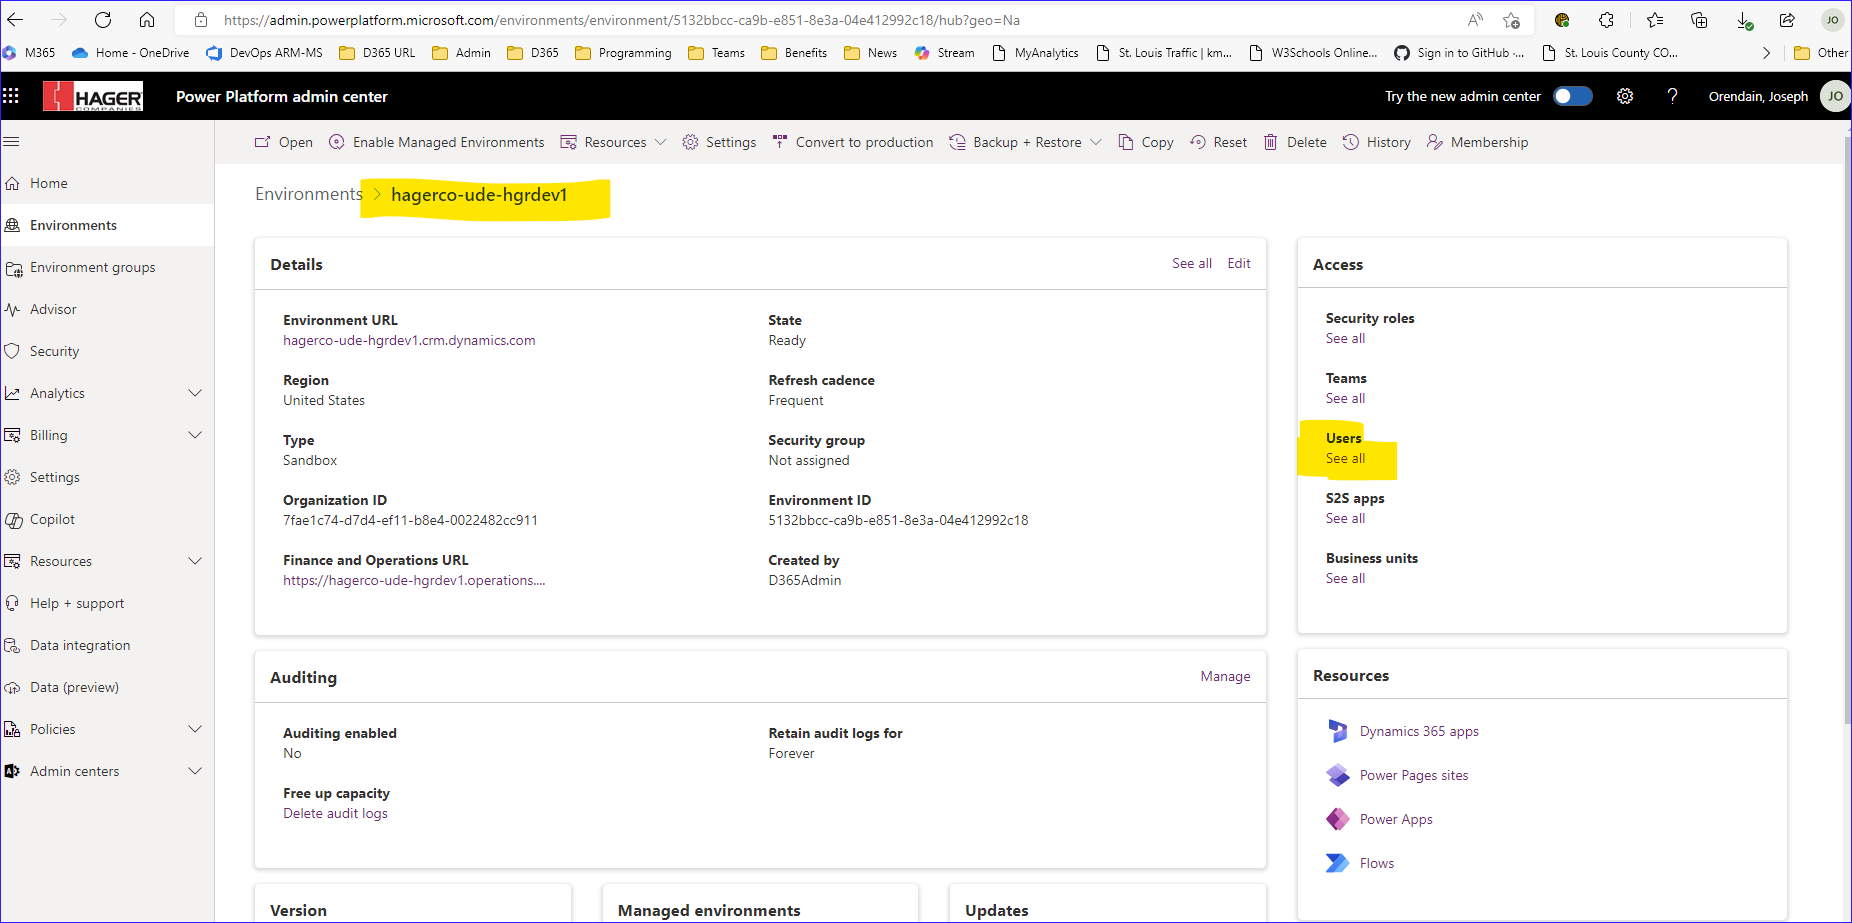Screen dimensions: 1852x923
Task: Open browser collections icon
Action: tap(1699, 20)
